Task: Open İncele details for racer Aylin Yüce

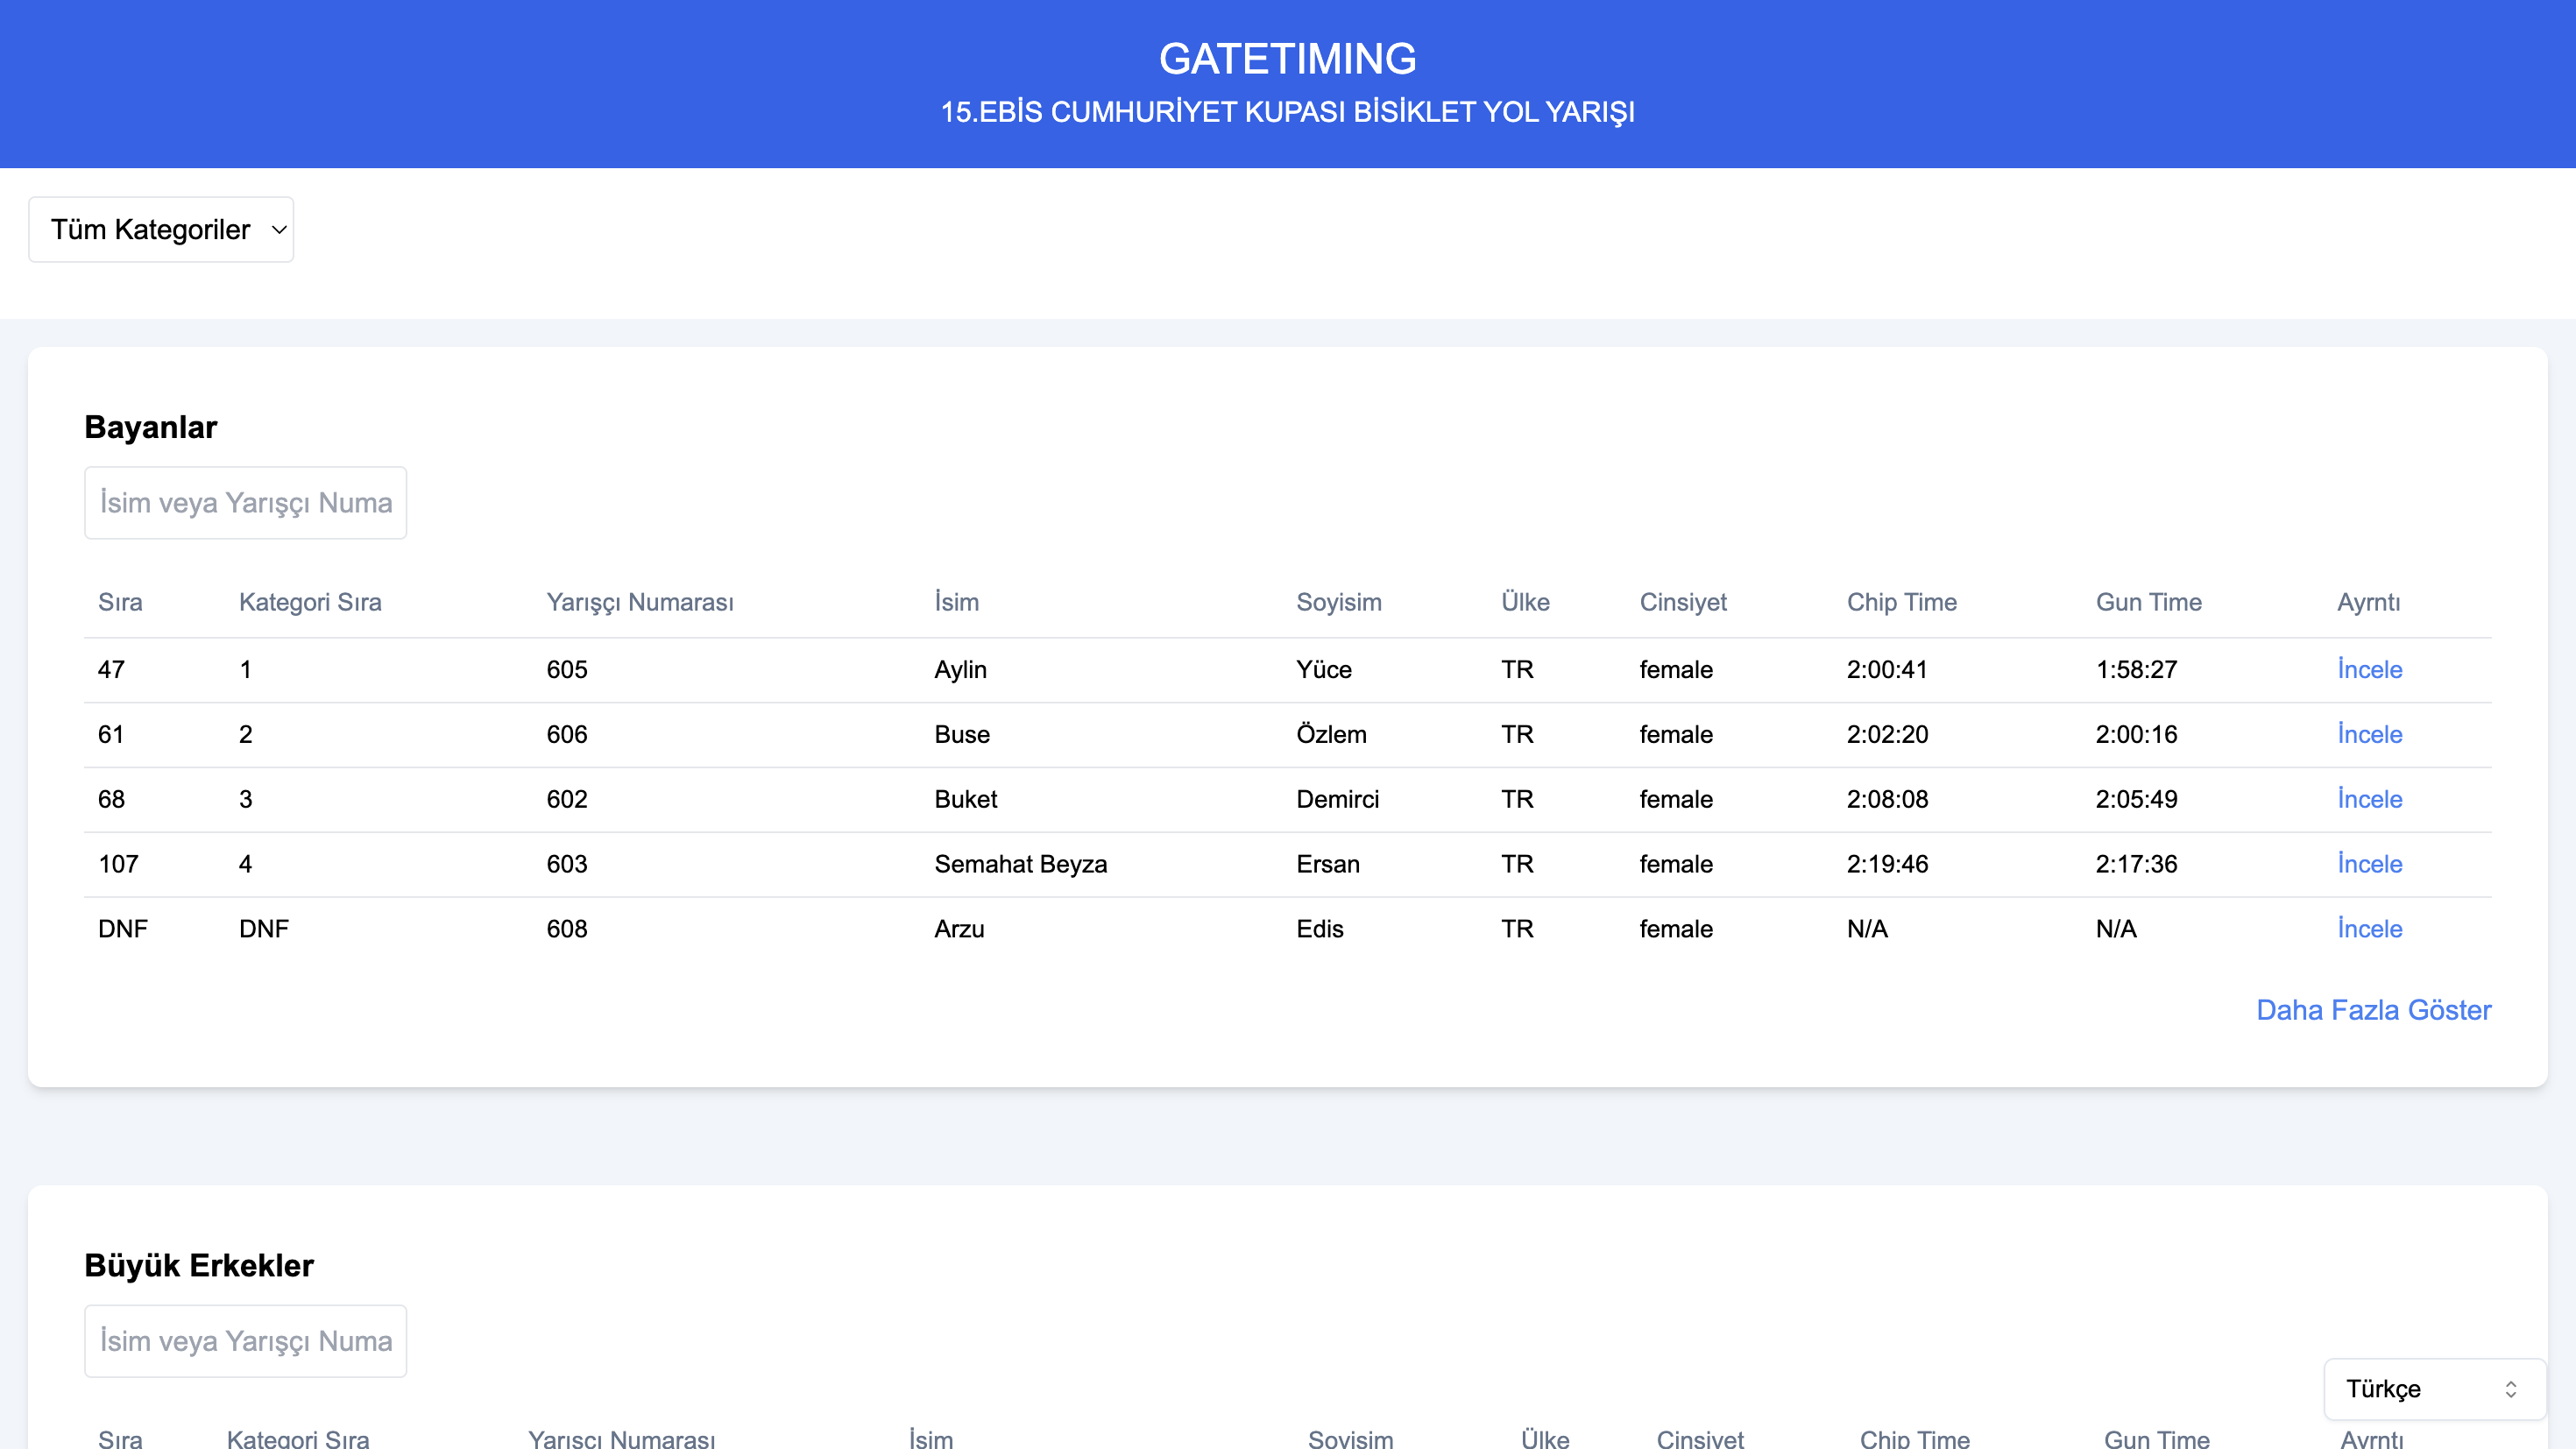Action: tap(2369, 669)
